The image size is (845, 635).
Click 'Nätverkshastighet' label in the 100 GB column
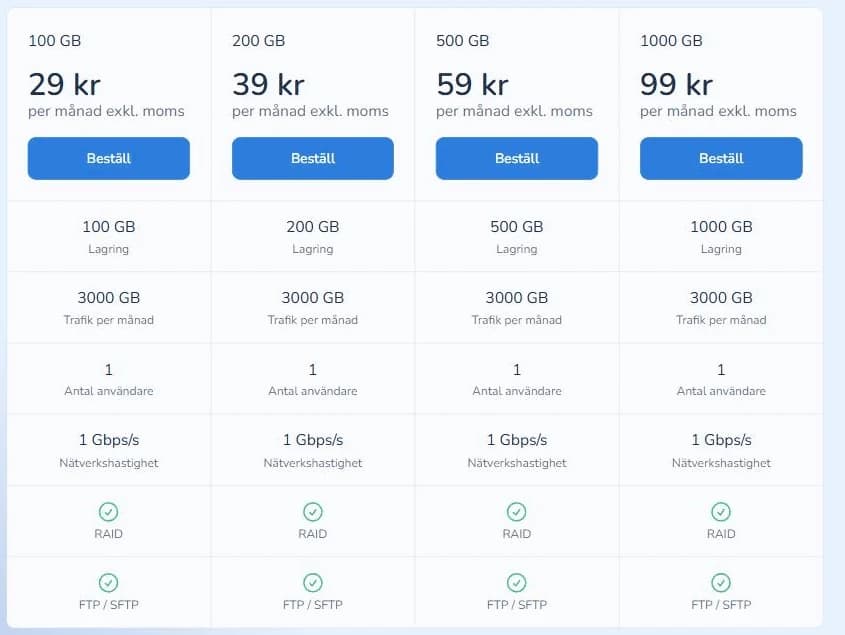(109, 463)
